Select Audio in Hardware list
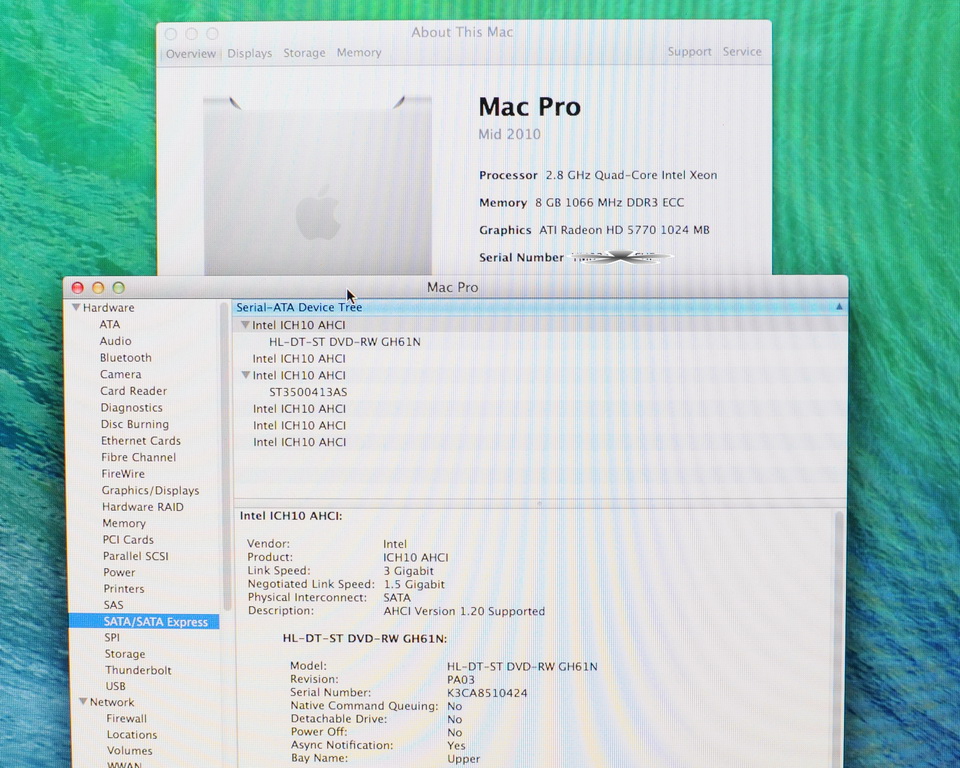 click(x=115, y=341)
